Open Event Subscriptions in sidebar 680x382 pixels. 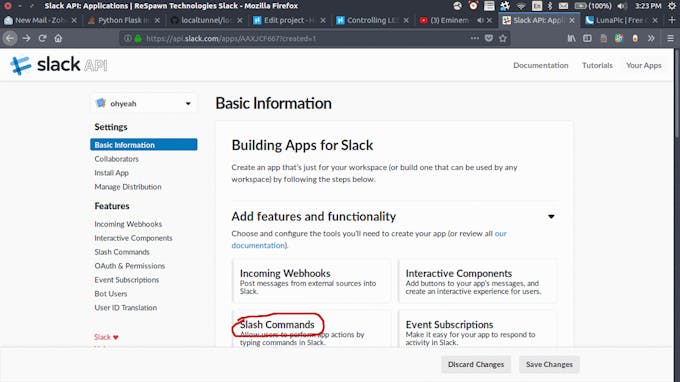pyautogui.click(x=127, y=279)
